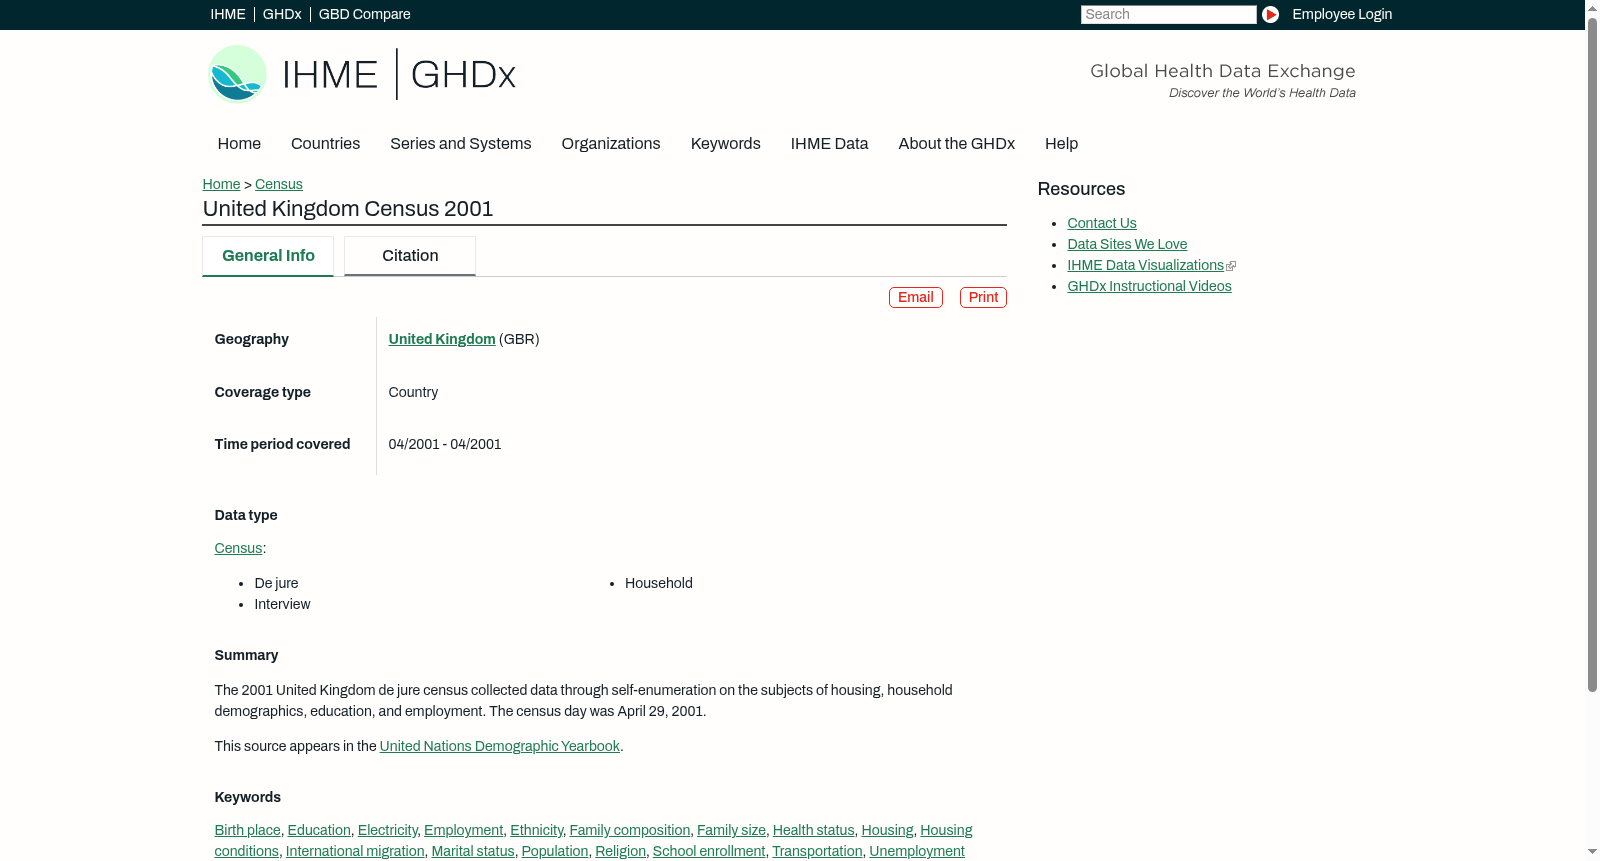Switch to the General Info tab
This screenshot has width=1600, height=861.
pyautogui.click(x=268, y=256)
